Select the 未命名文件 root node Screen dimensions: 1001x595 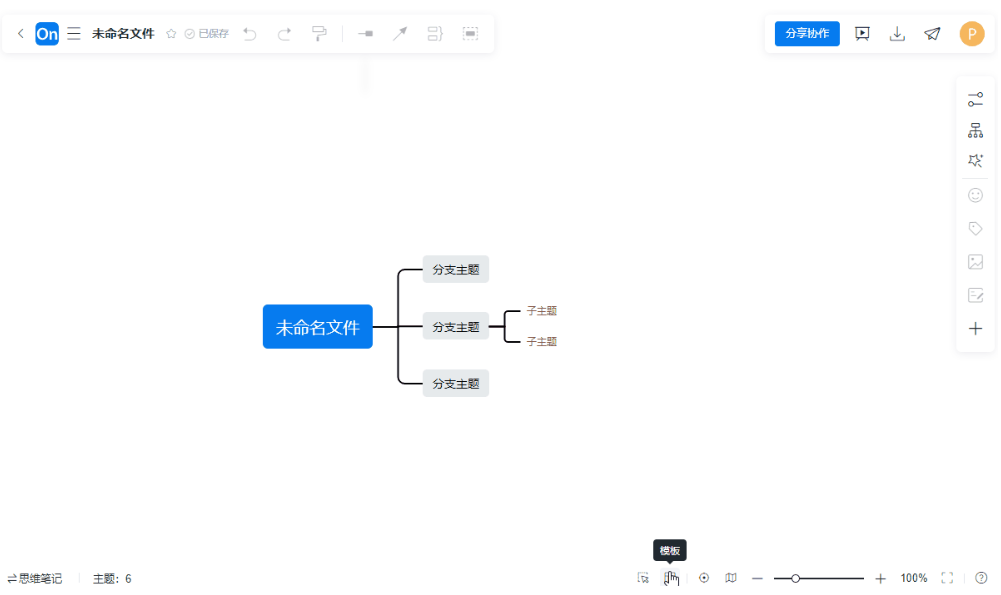click(x=317, y=326)
